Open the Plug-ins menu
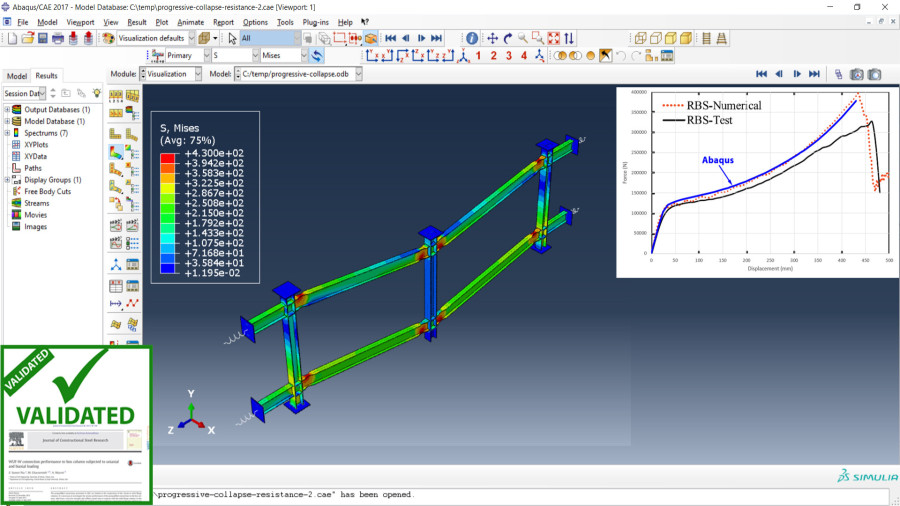This screenshot has width=900, height=506. [316, 22]
